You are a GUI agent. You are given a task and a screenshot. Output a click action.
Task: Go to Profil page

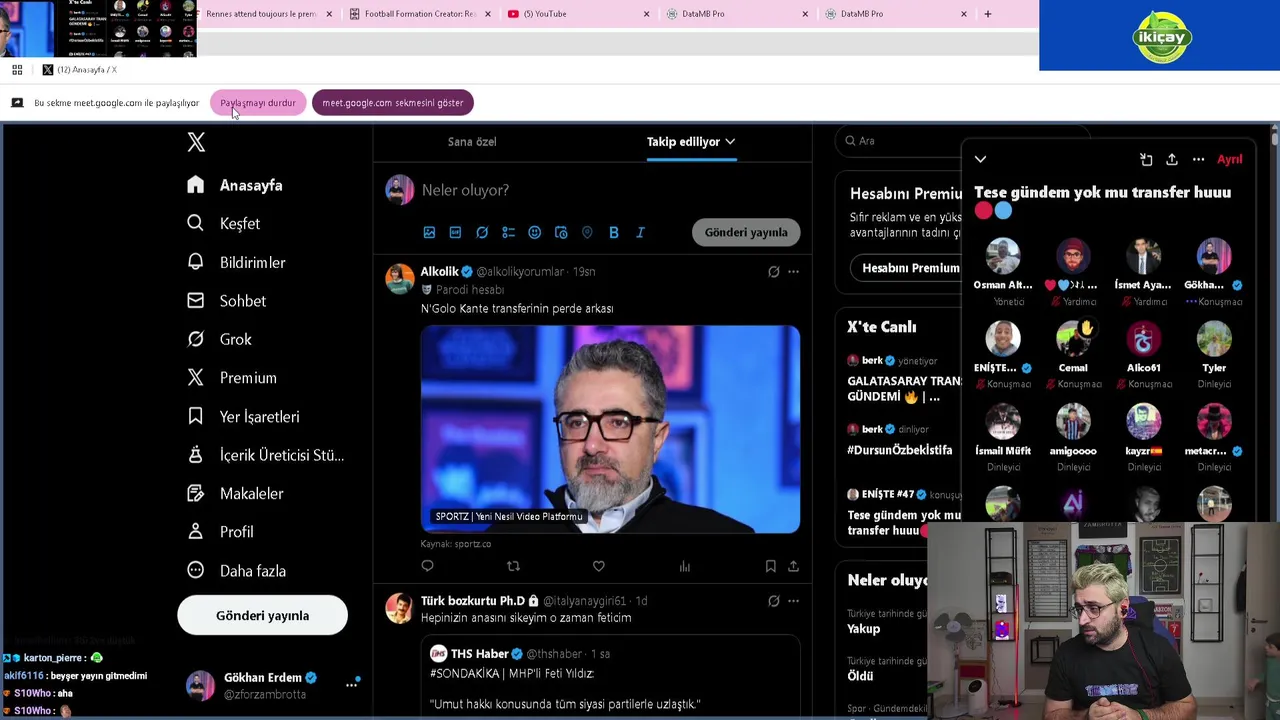[221, 532]
